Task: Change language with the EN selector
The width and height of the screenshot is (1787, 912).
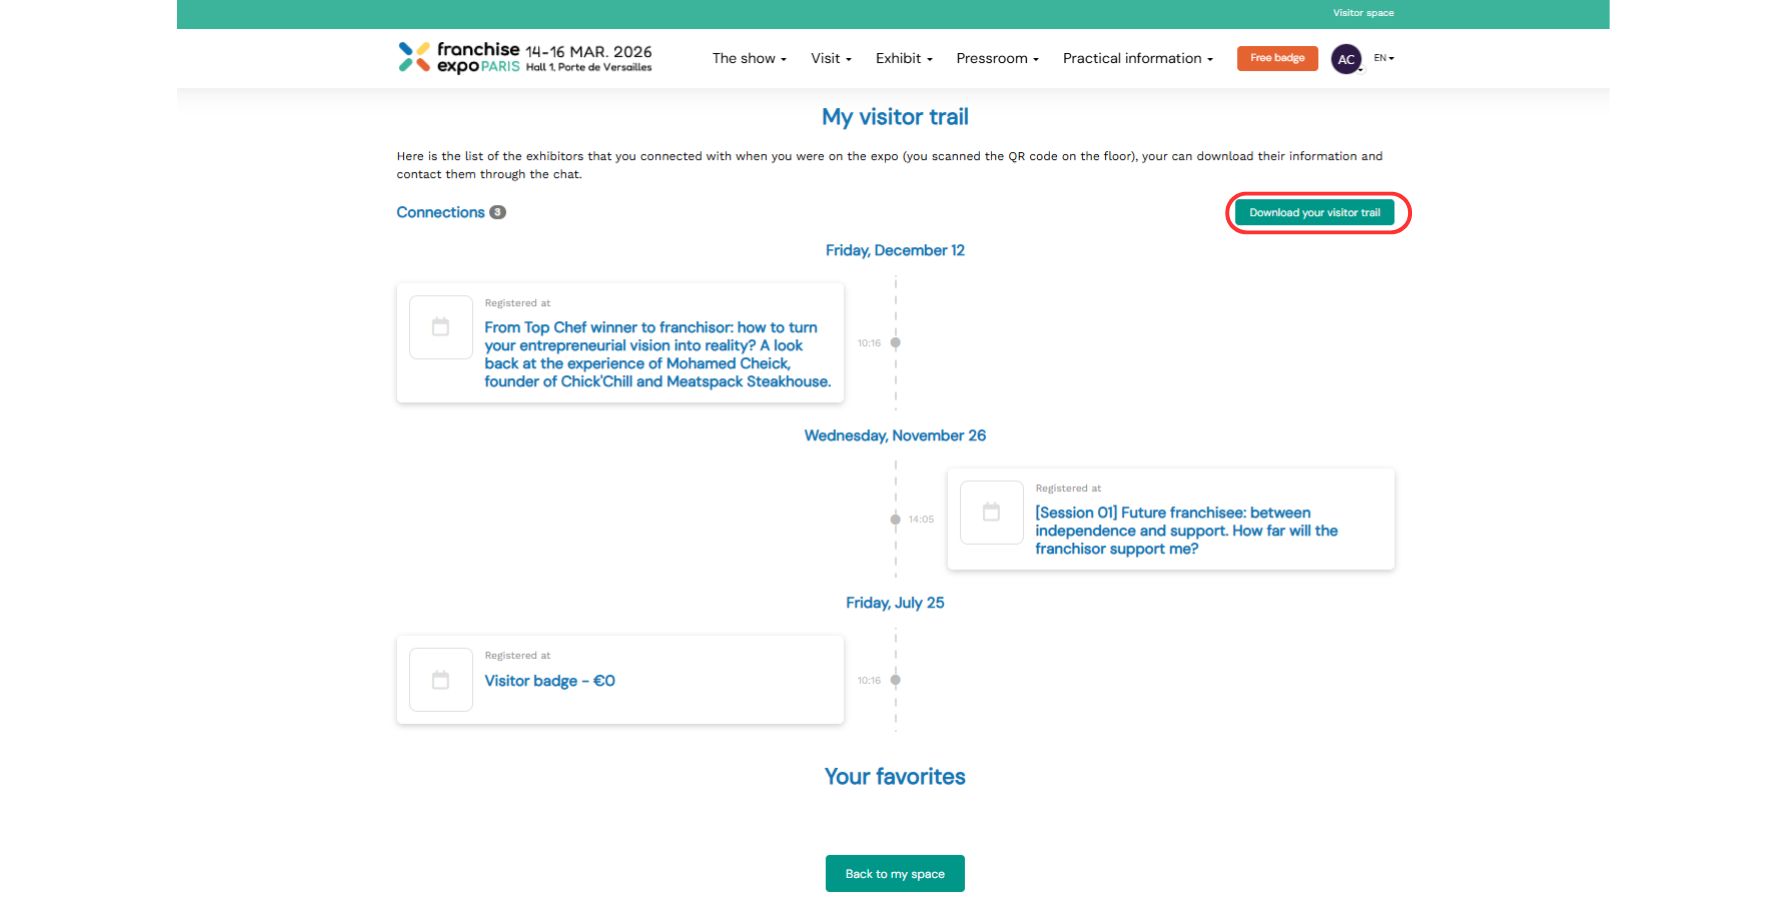Action: pos(1383,58)
